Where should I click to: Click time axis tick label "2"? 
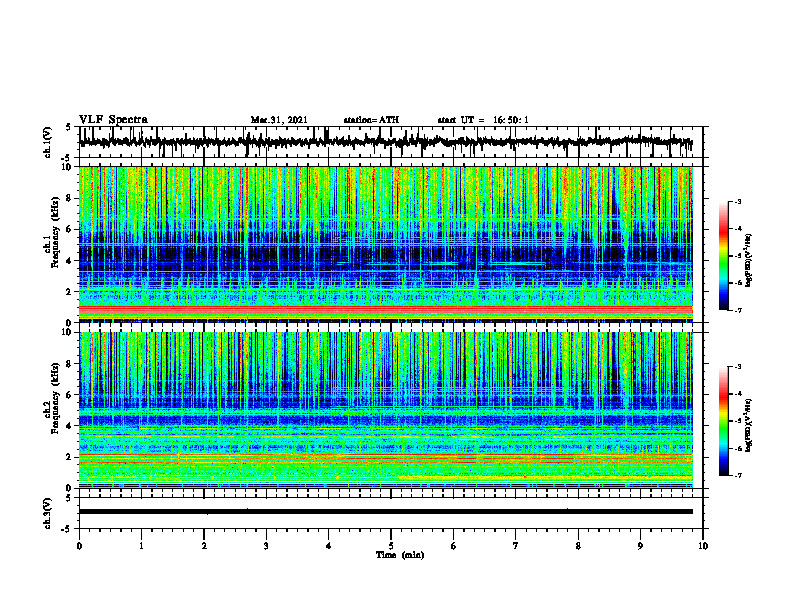click(x=204, y=546)
